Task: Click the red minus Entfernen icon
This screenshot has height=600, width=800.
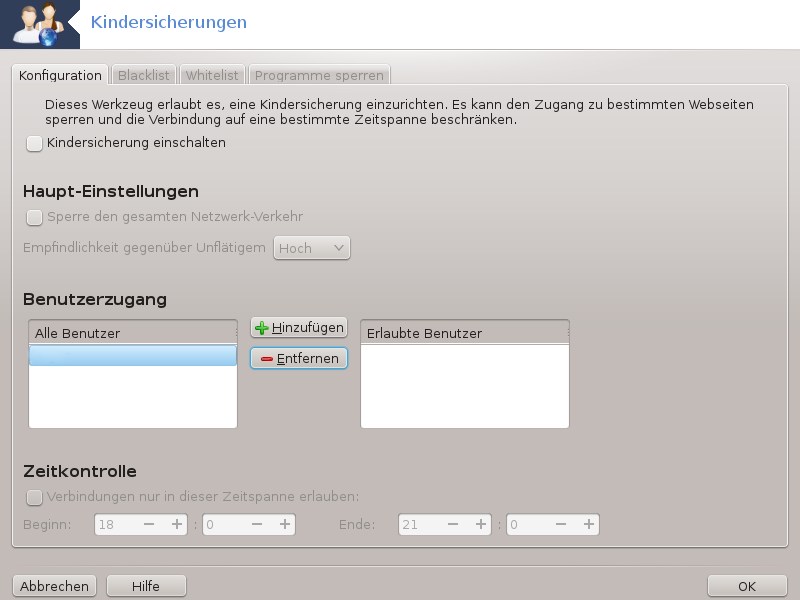Action: coord(266,359)
